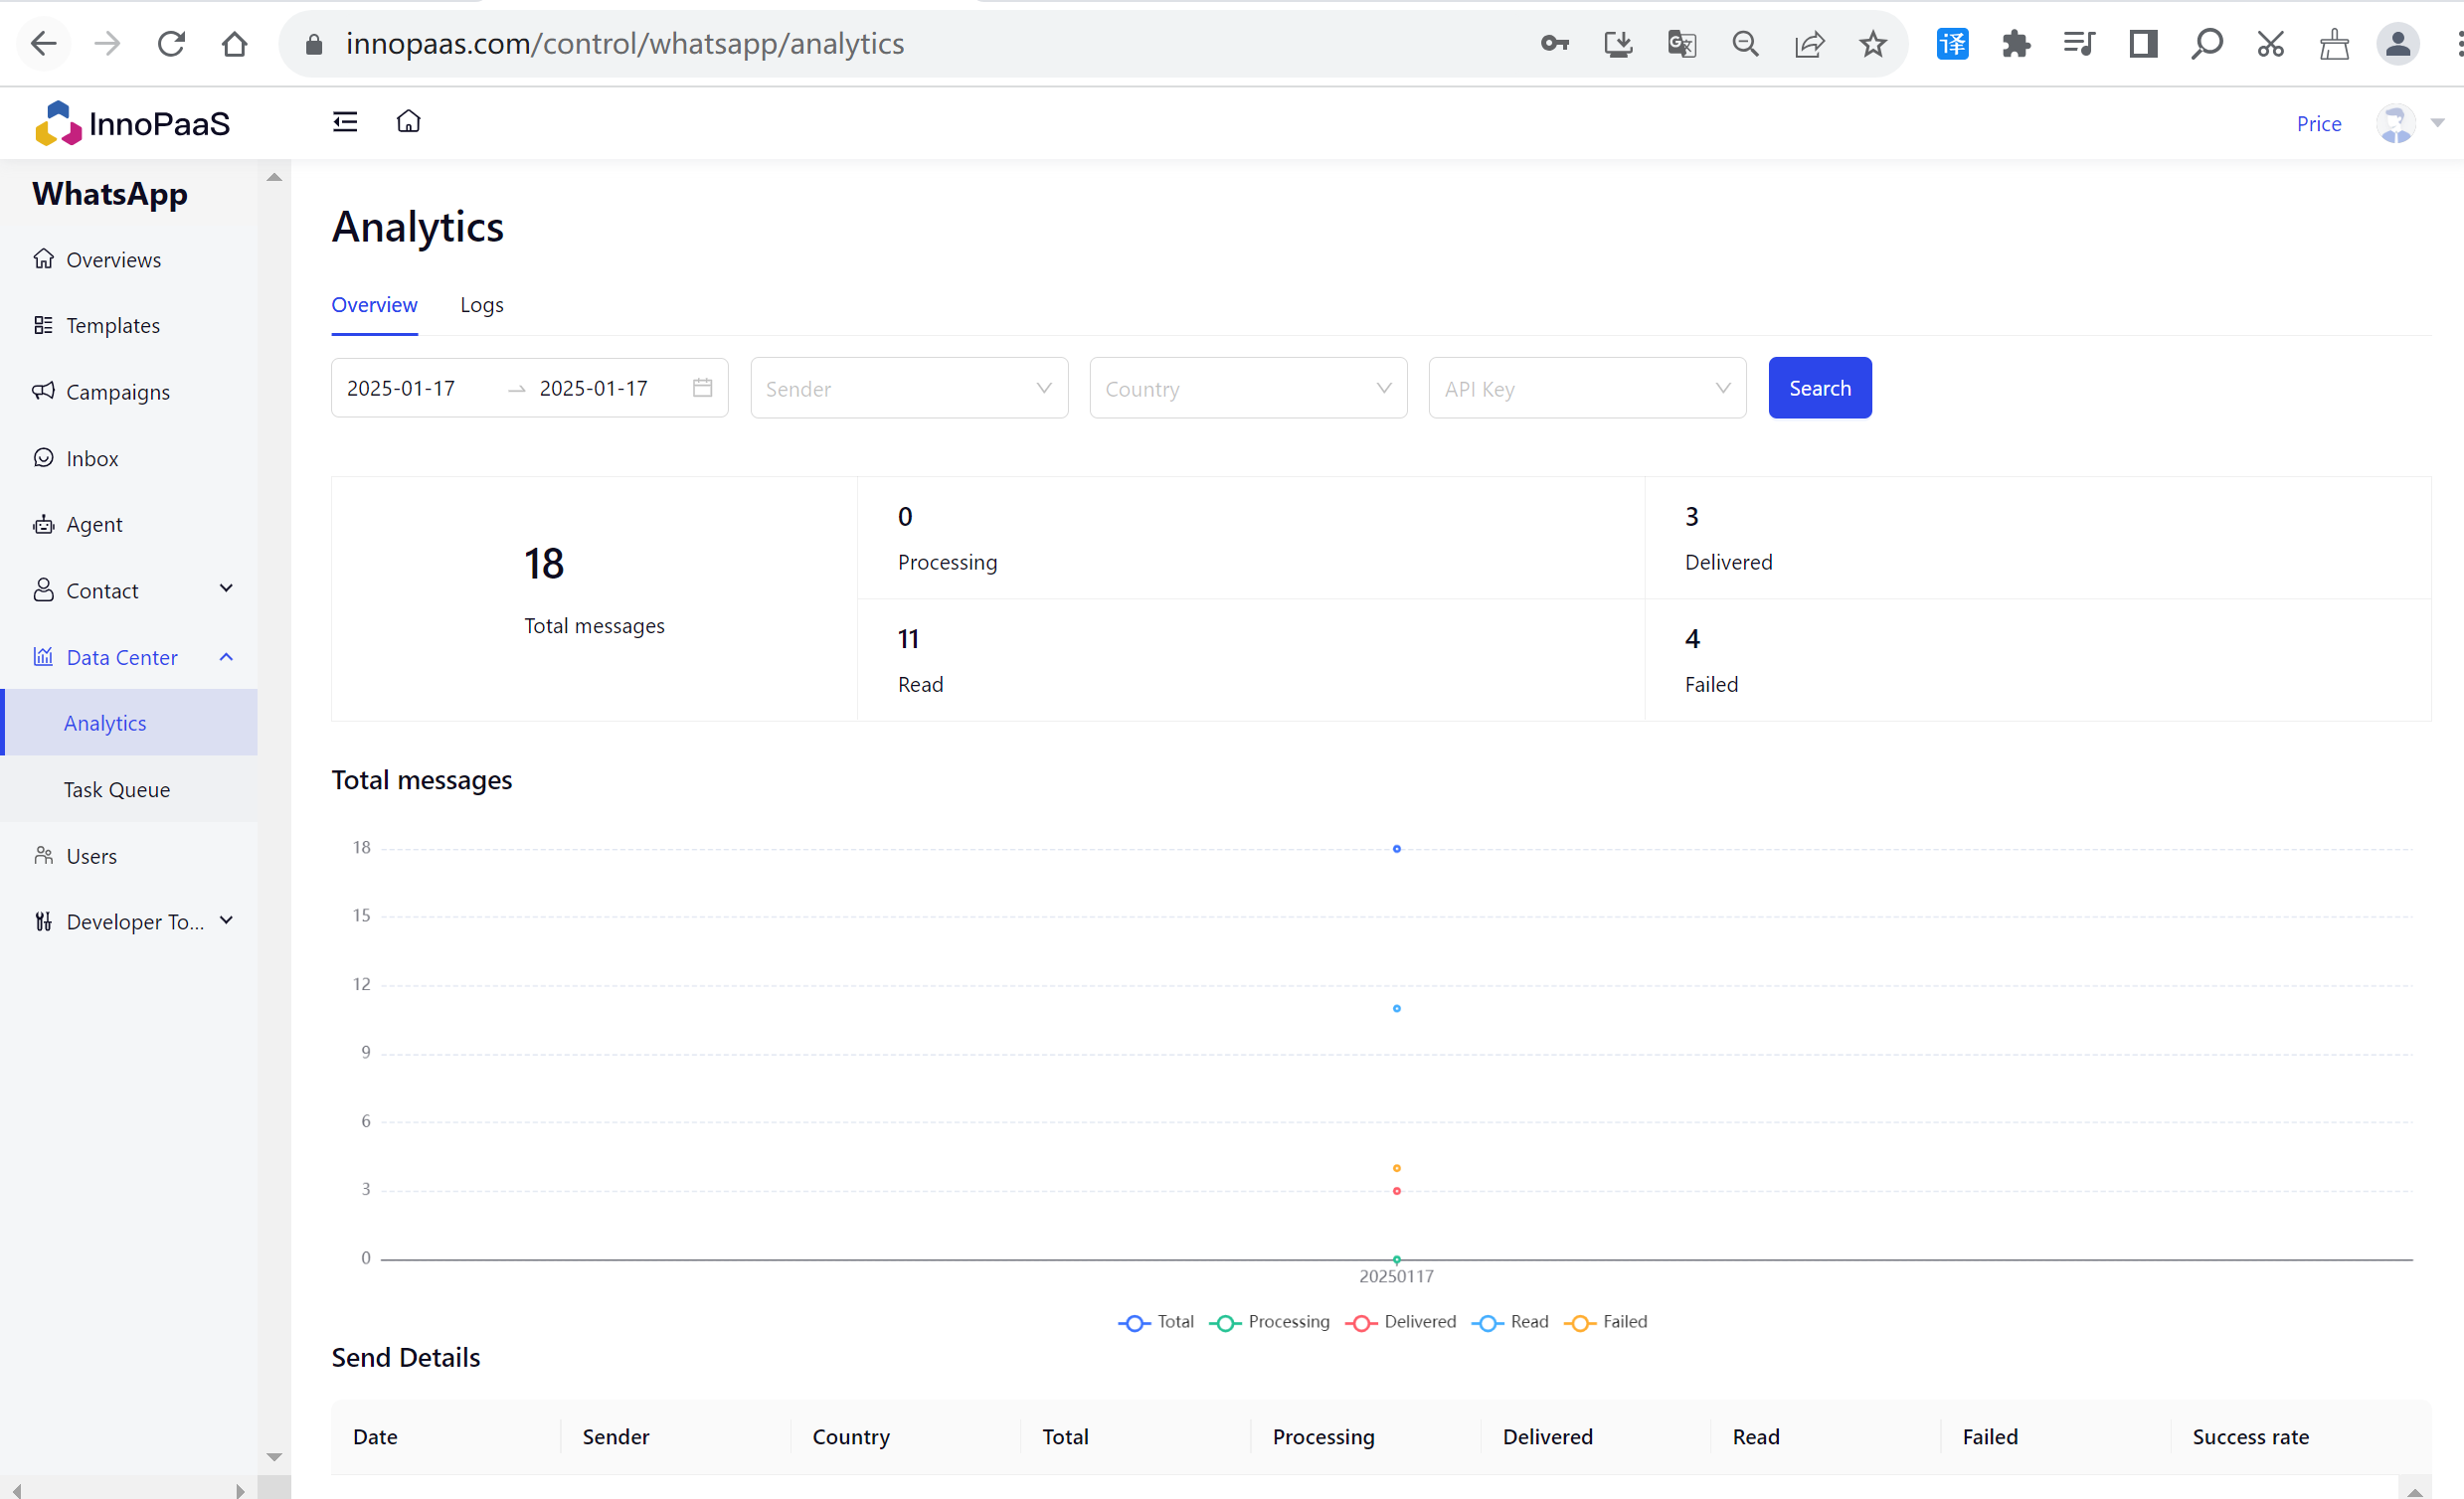Open the calendar icon in the date range
Screen dimensions: 2464x1499
(702, 388)
